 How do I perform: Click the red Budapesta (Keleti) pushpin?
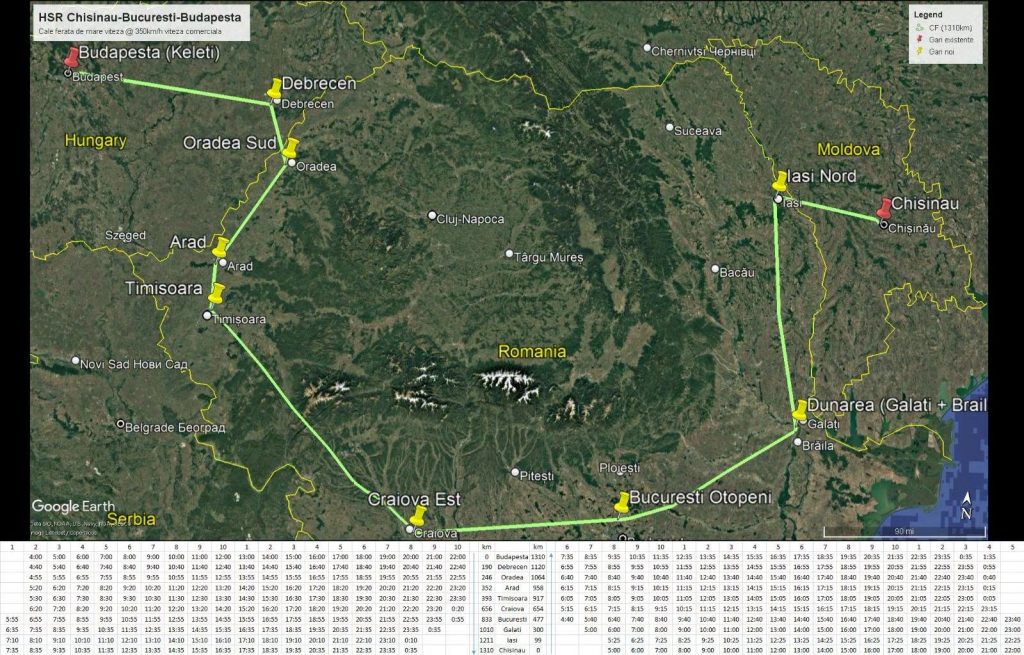pos(72,57)
